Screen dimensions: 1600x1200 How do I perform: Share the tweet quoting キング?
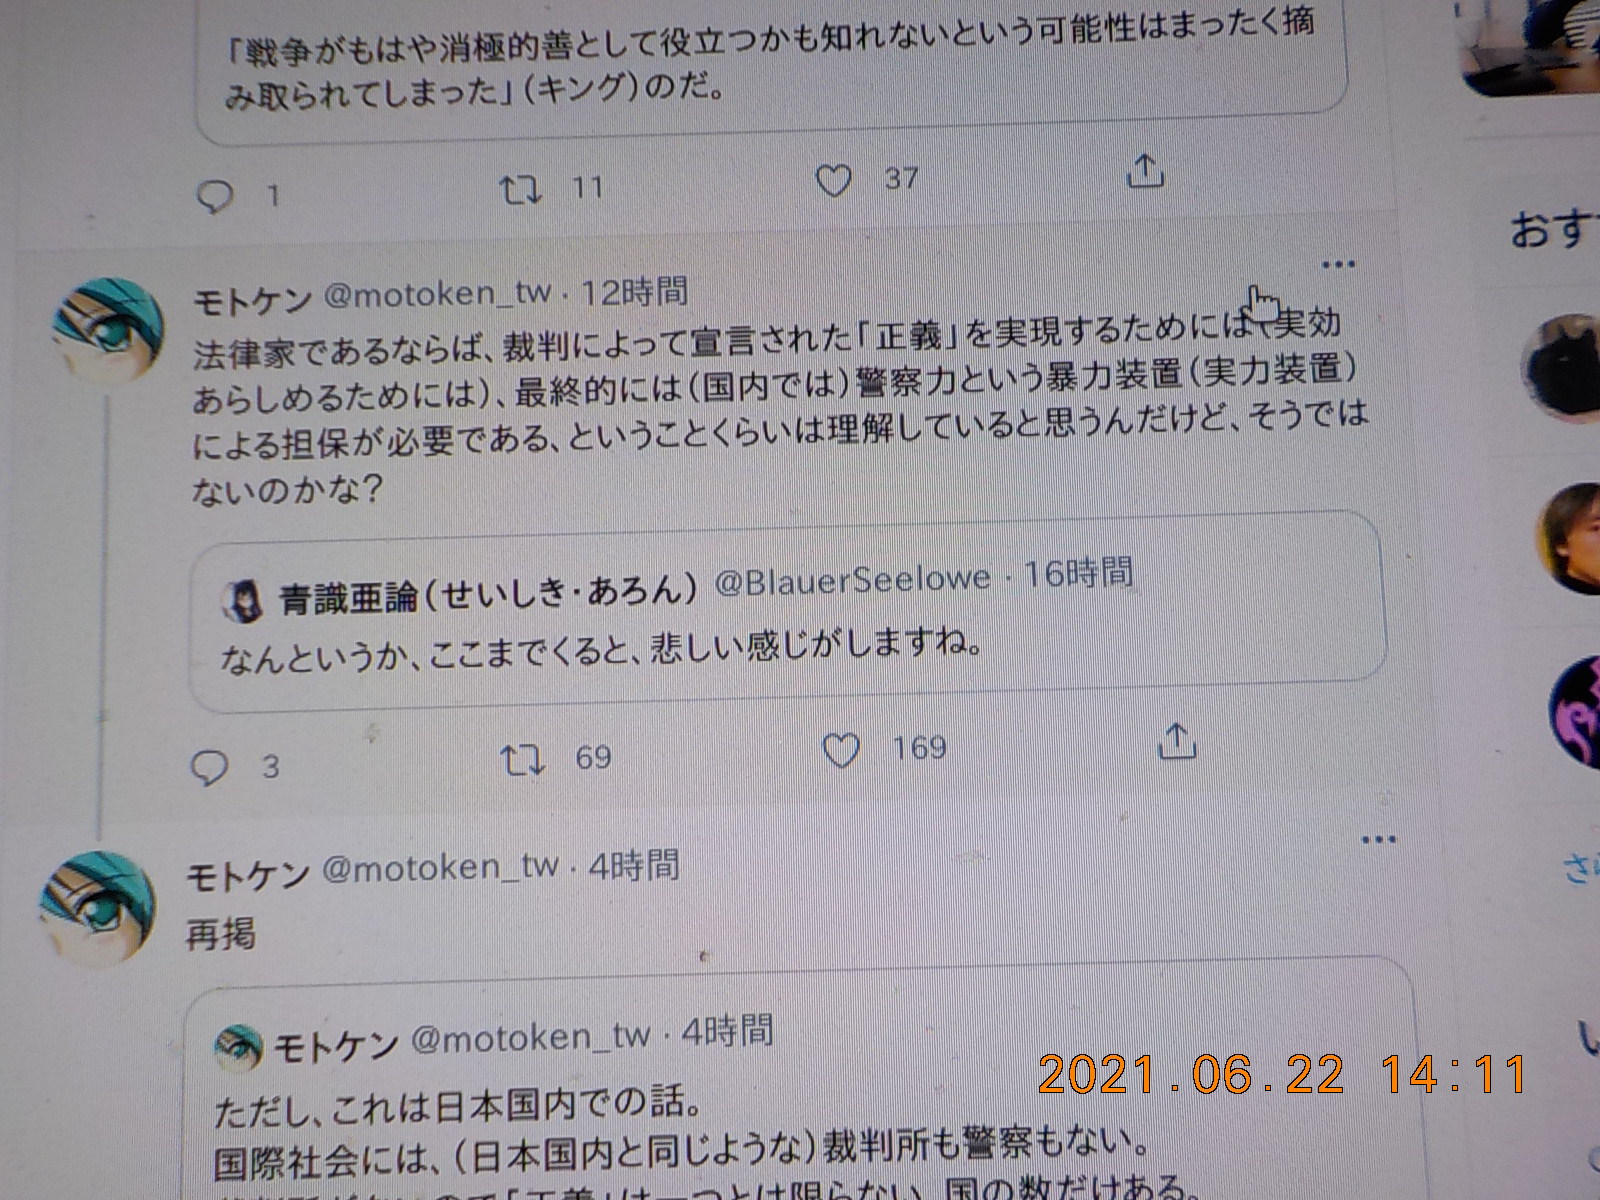(x=1145, y=172)
